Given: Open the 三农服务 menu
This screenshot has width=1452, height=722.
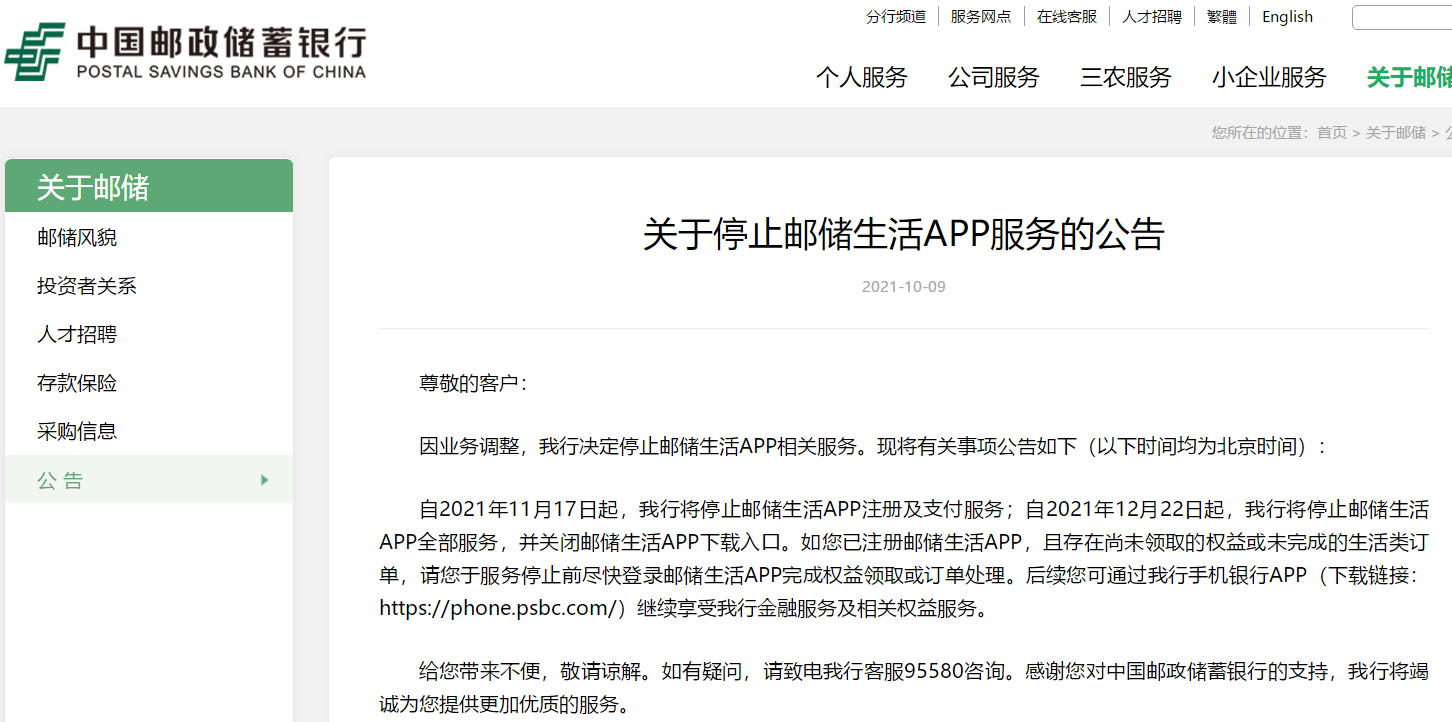Looking at the screenshot, I should (x=1126, y=77).
